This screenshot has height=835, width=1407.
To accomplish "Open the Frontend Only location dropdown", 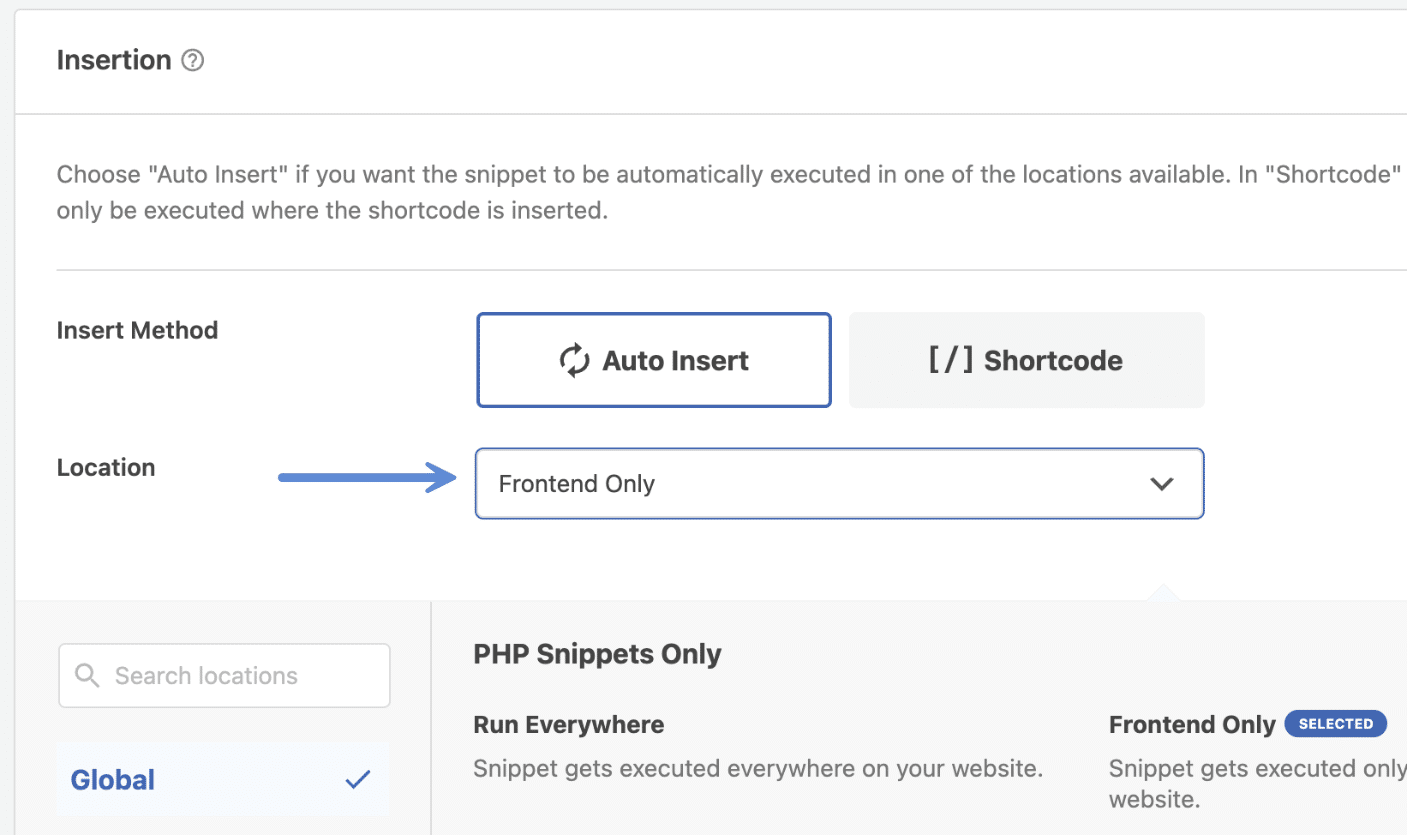I will 838,483.
